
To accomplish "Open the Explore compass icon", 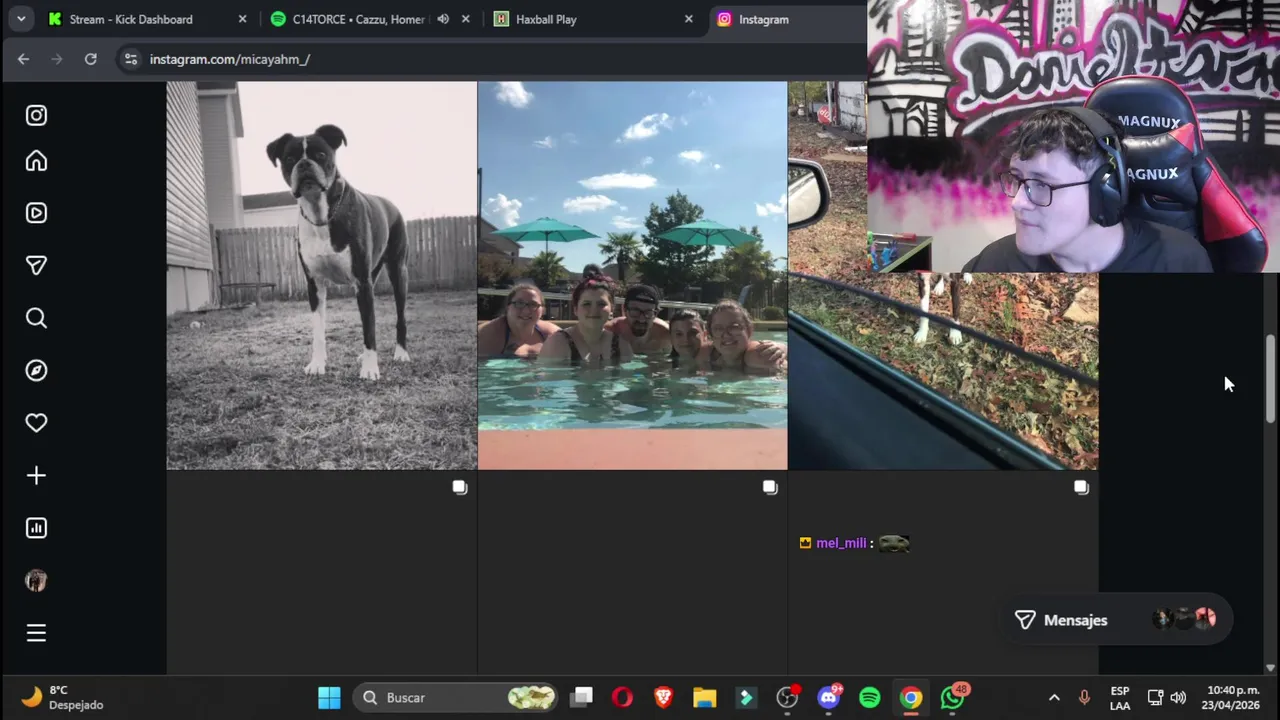I will [x=36, y=370].
